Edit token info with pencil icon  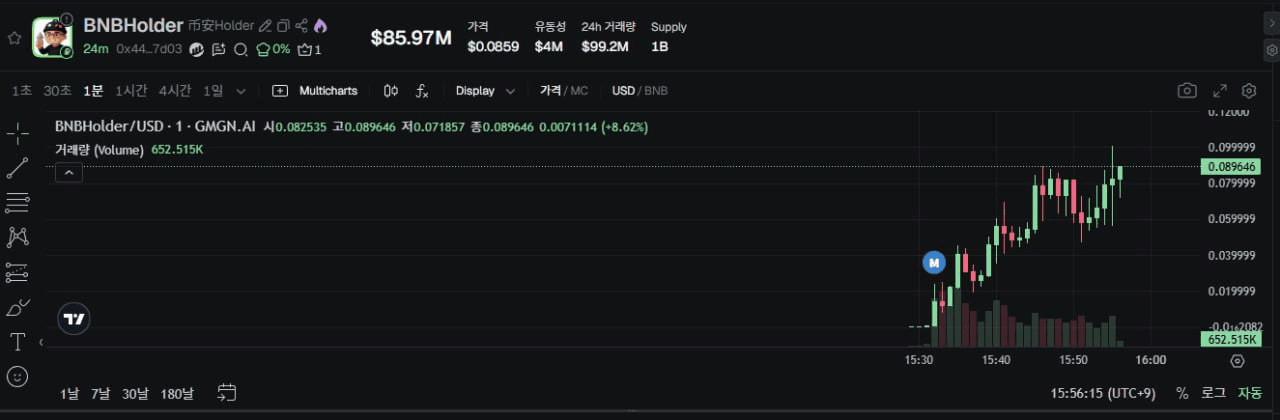coord(265,26)
